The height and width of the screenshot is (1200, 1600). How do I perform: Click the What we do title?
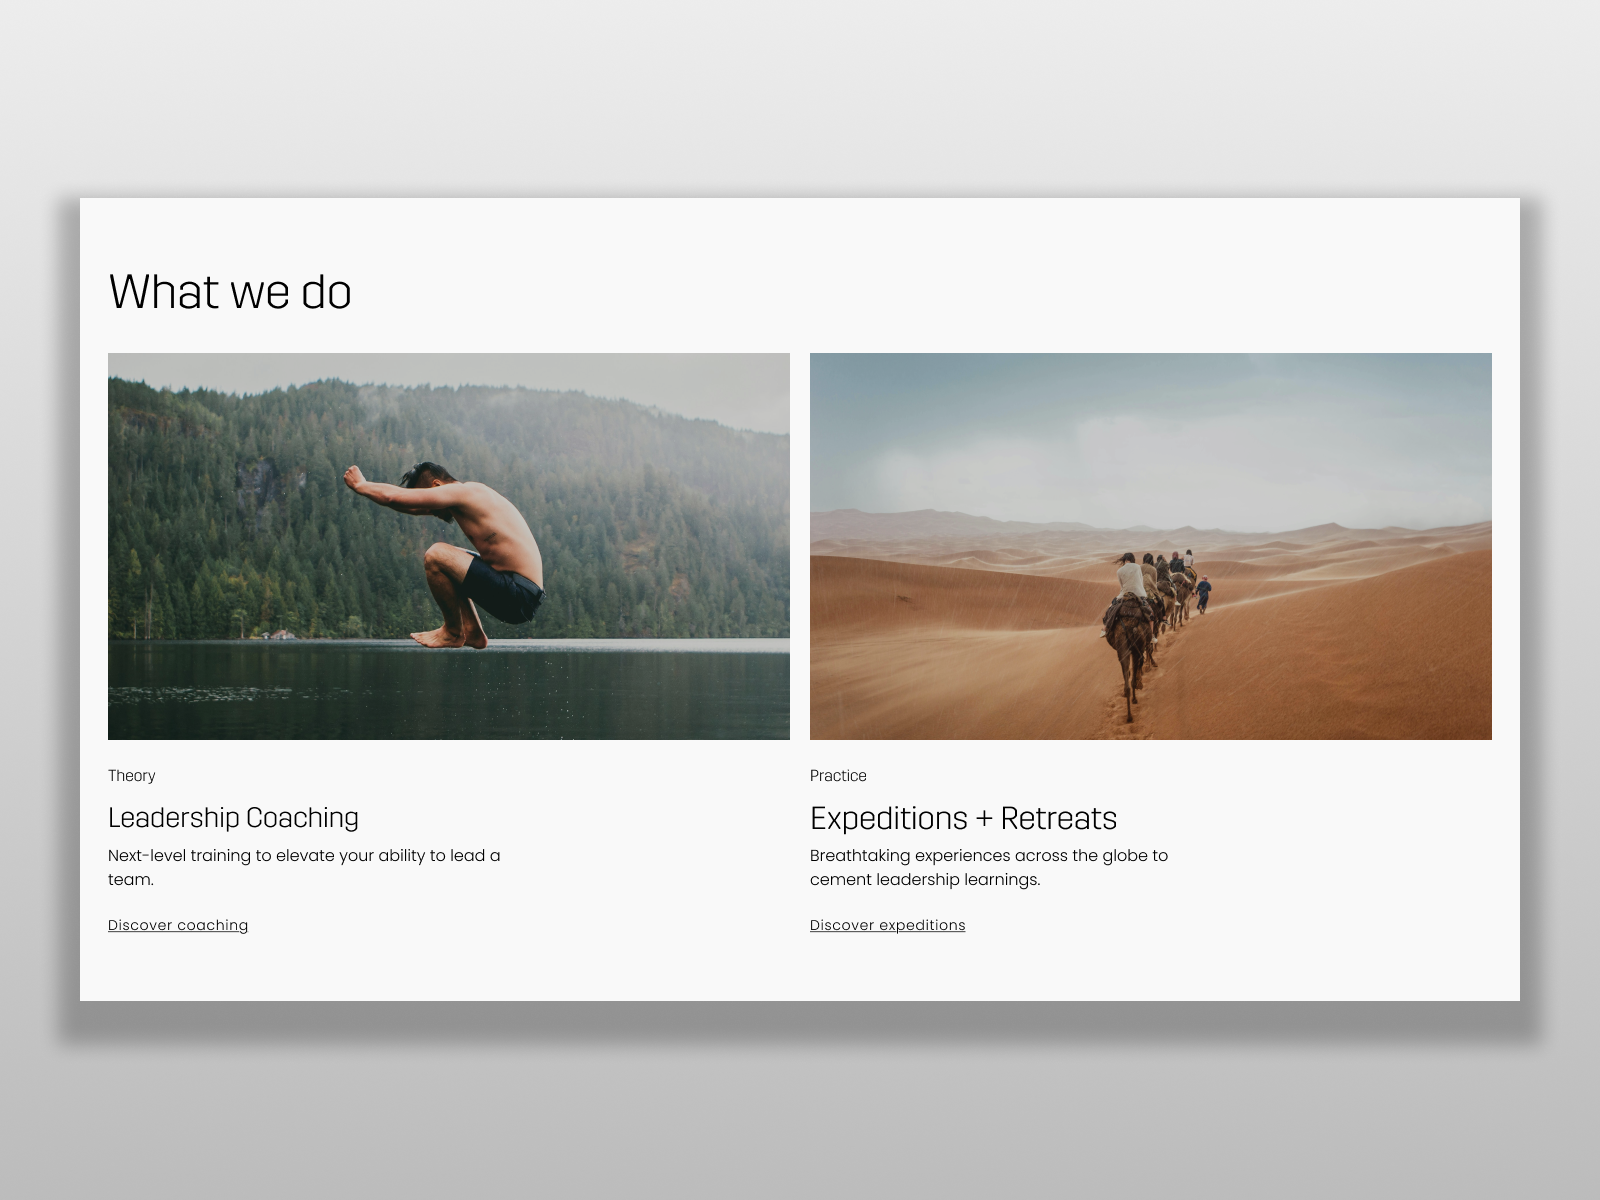pyautogui.click(x=230, y=292)
